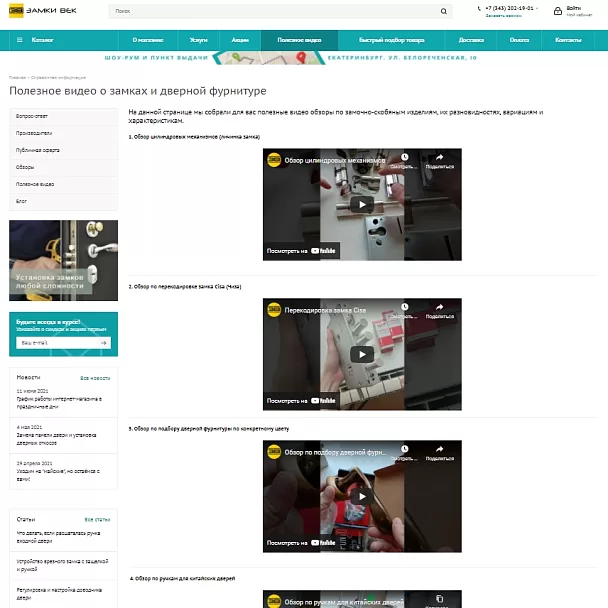The image size is (608, 608).
Task: Open third video on YouTube
Action: [301, 542]
